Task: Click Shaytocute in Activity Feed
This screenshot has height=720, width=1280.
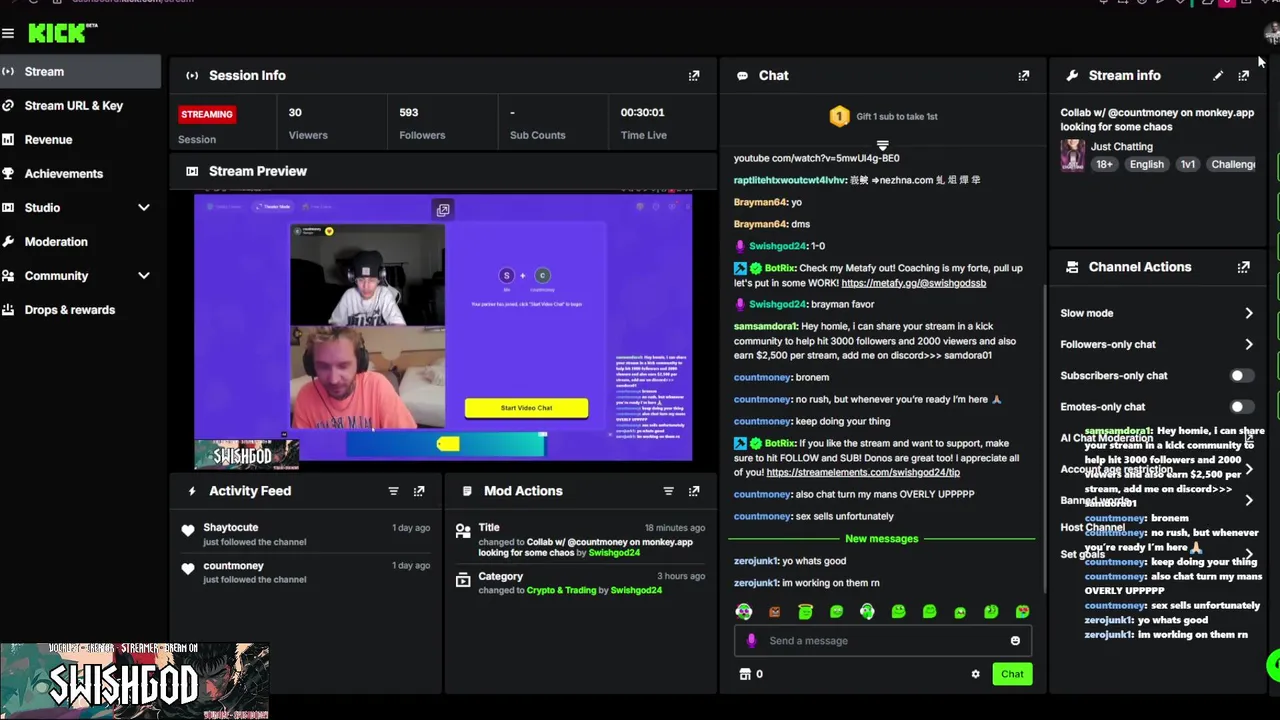Action: [x=231, y=527]
